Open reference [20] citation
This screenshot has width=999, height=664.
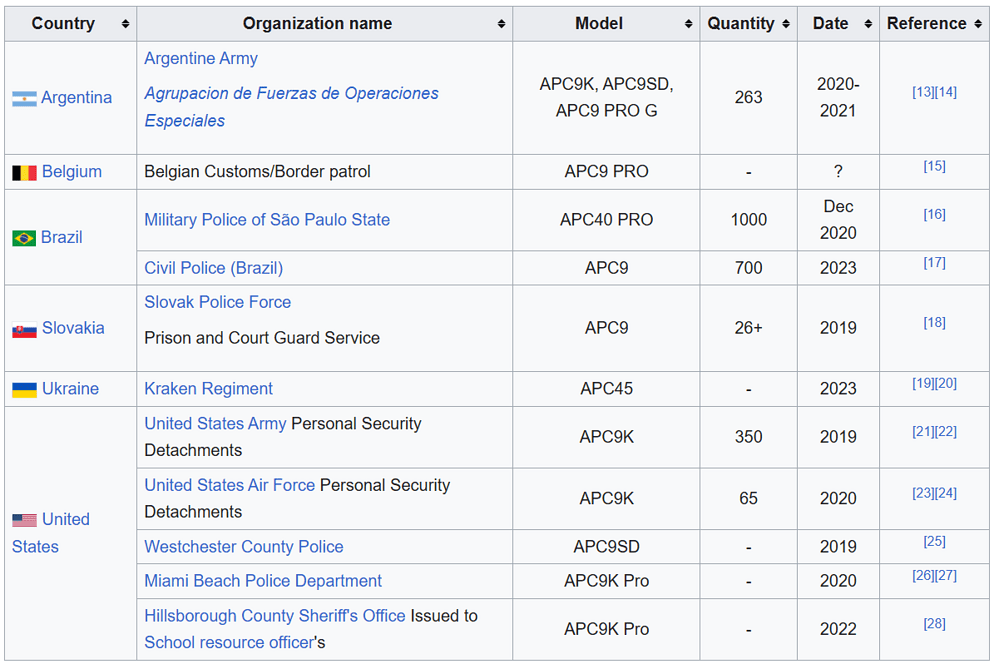point(946,384)
